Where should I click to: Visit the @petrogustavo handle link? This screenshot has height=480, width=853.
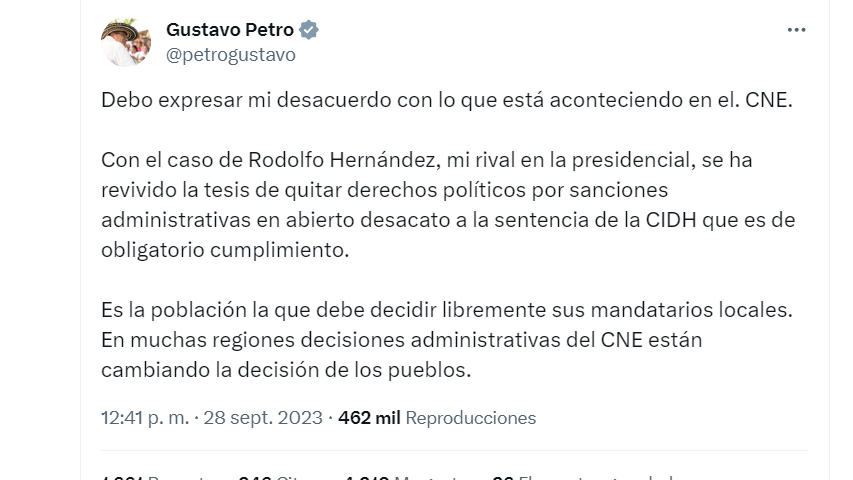tap(231, 55)
